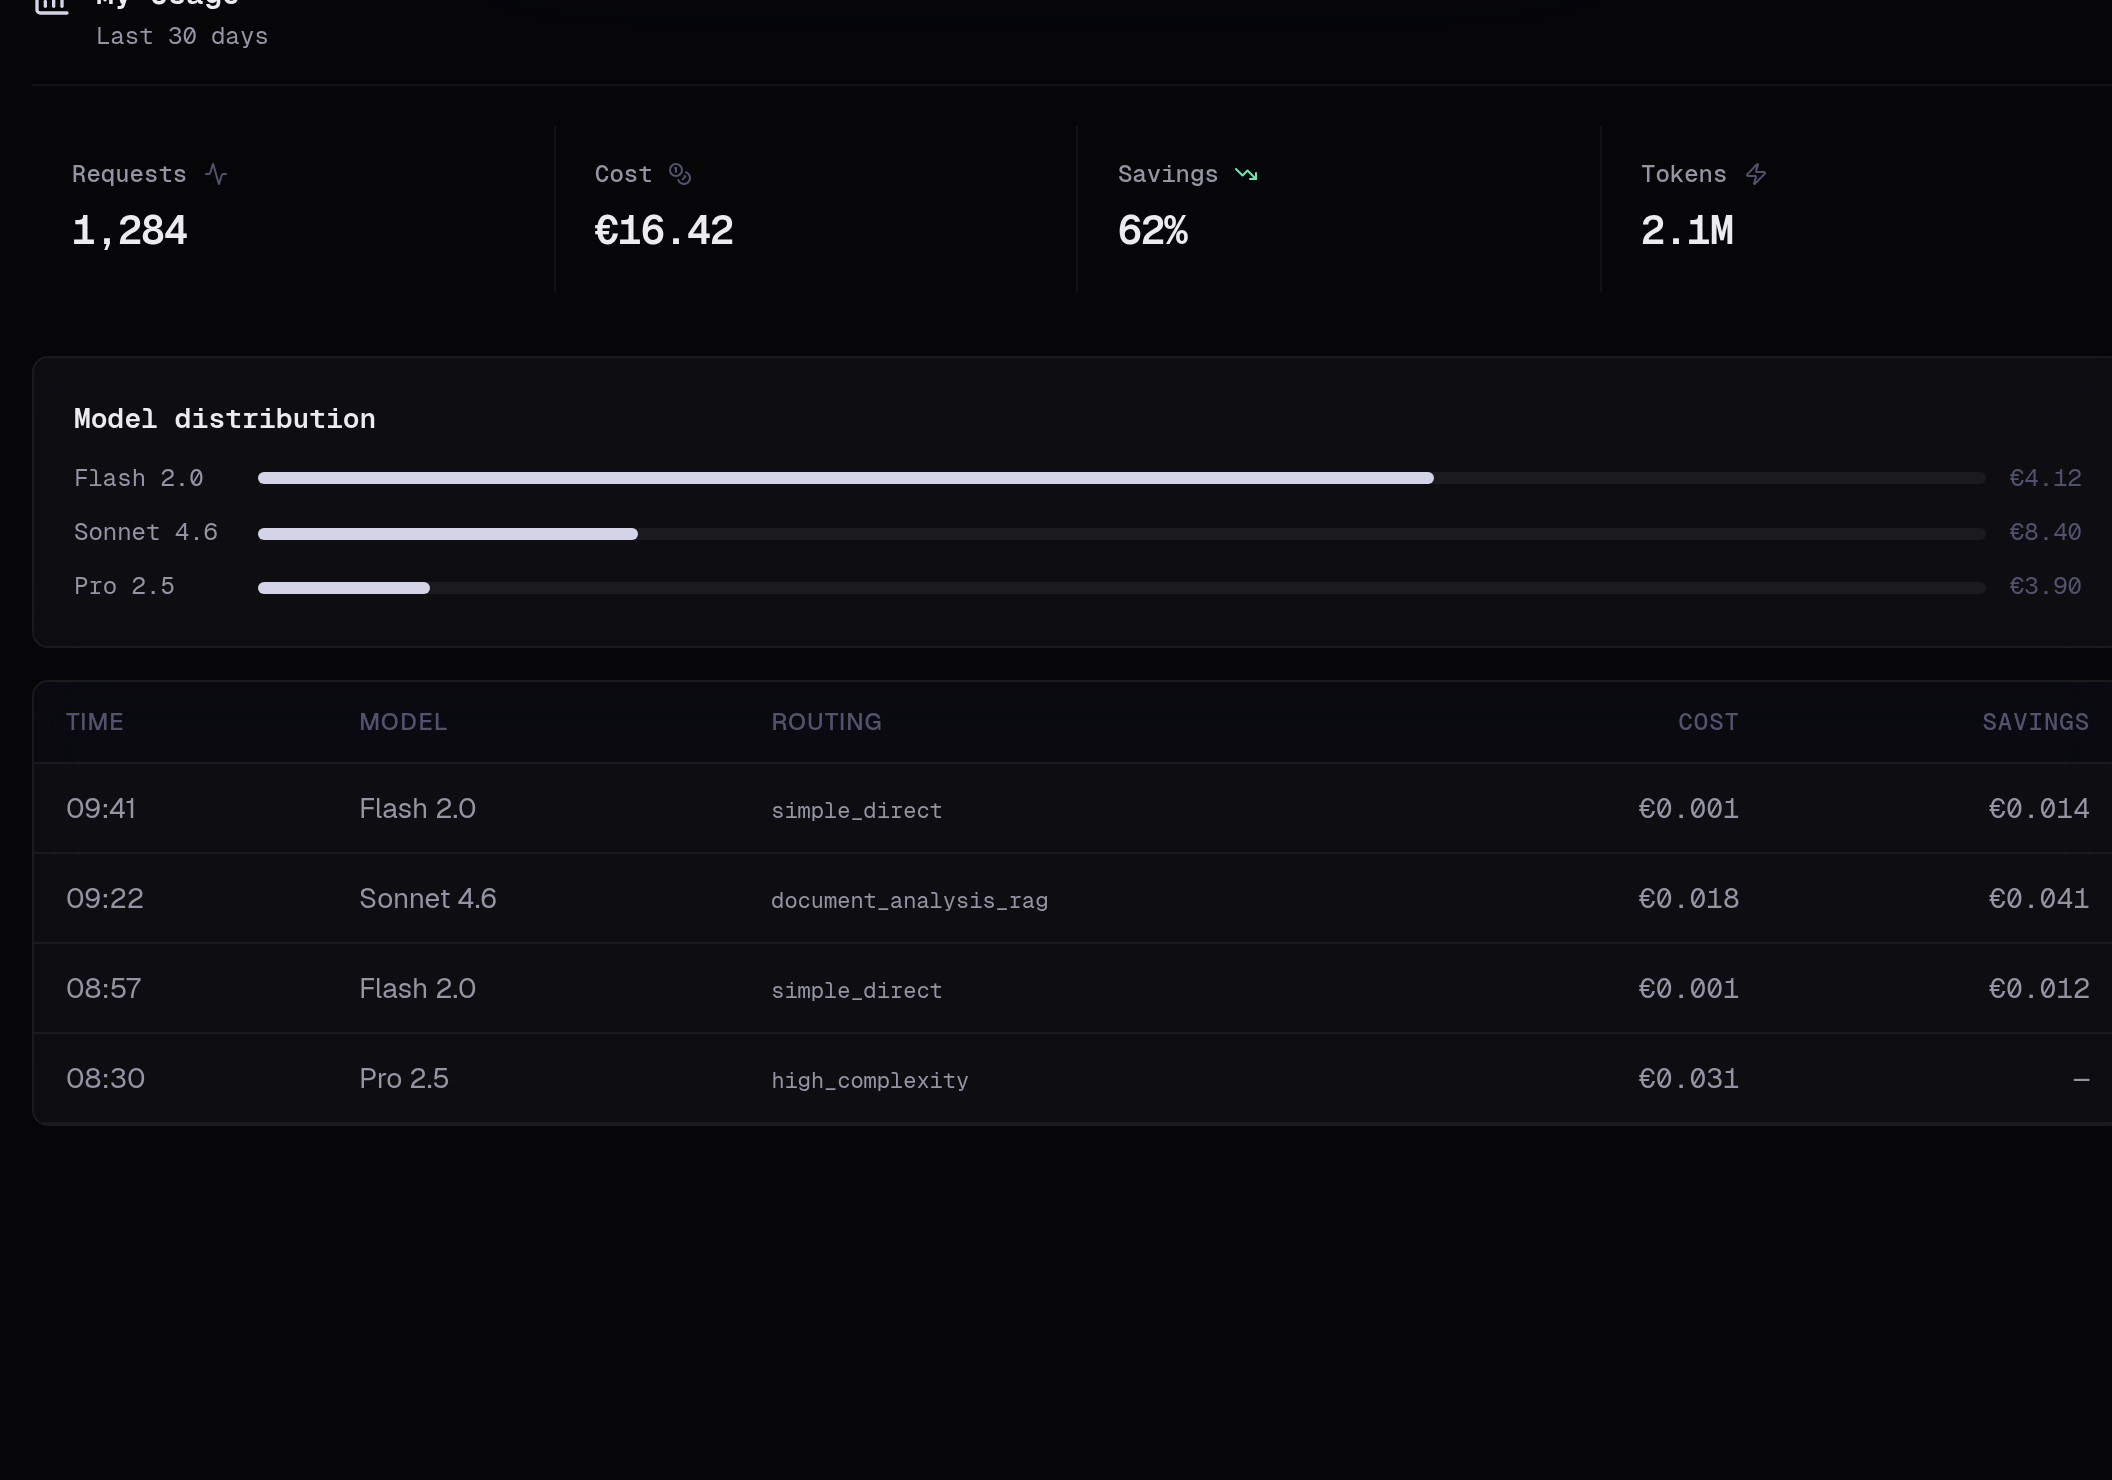Sort by the SAVINGS column header
The height and width of the screenshot is (1480, 2112).
[2035, 722]
